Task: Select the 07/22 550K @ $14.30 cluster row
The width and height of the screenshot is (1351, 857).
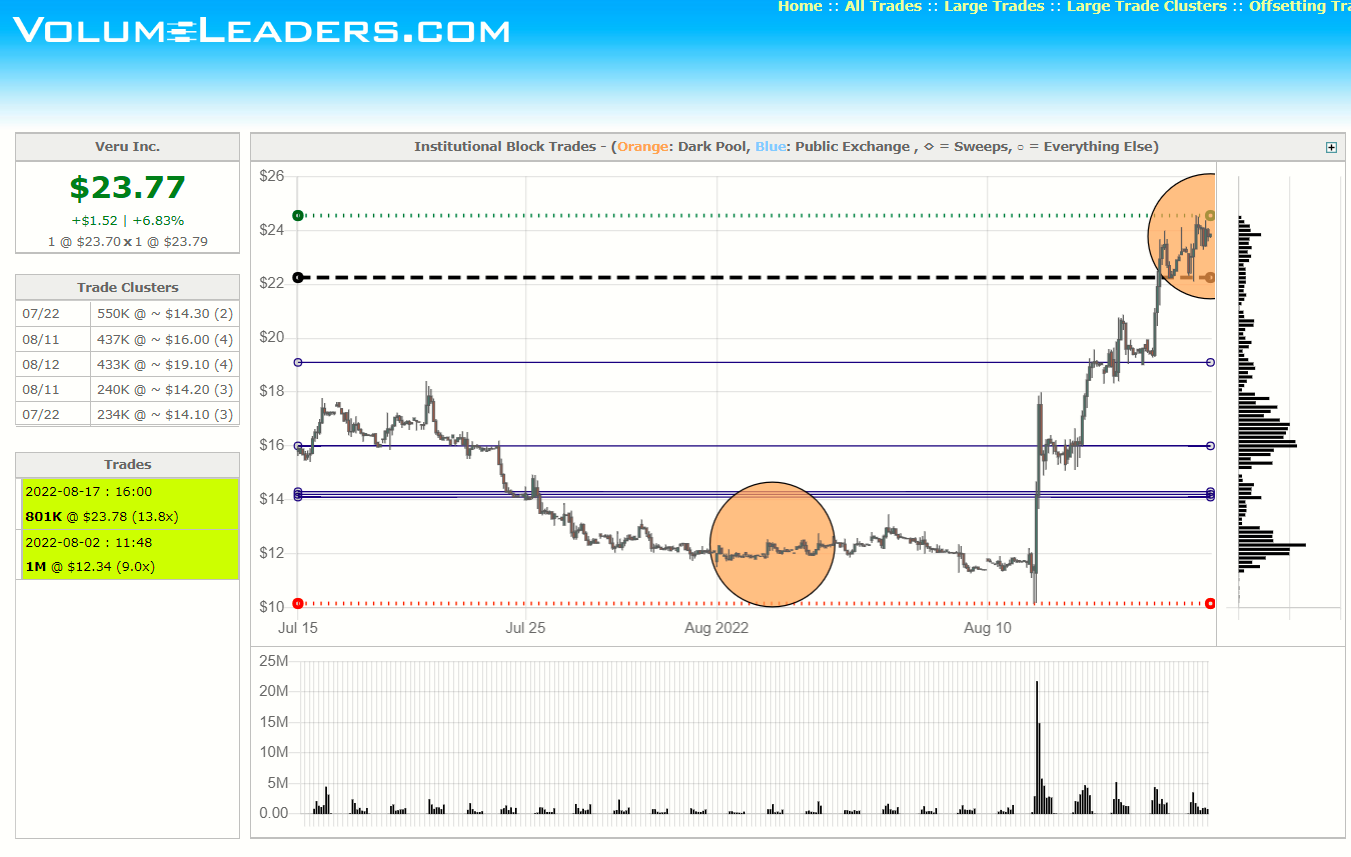Action: click(127, 313)
